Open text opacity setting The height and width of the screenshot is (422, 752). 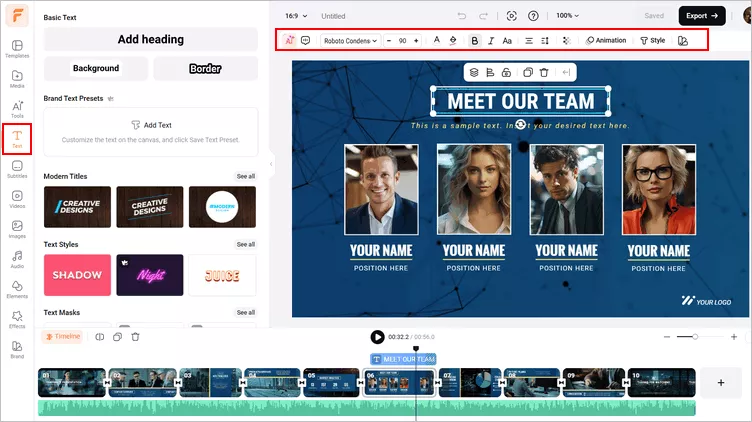[566, 41]
